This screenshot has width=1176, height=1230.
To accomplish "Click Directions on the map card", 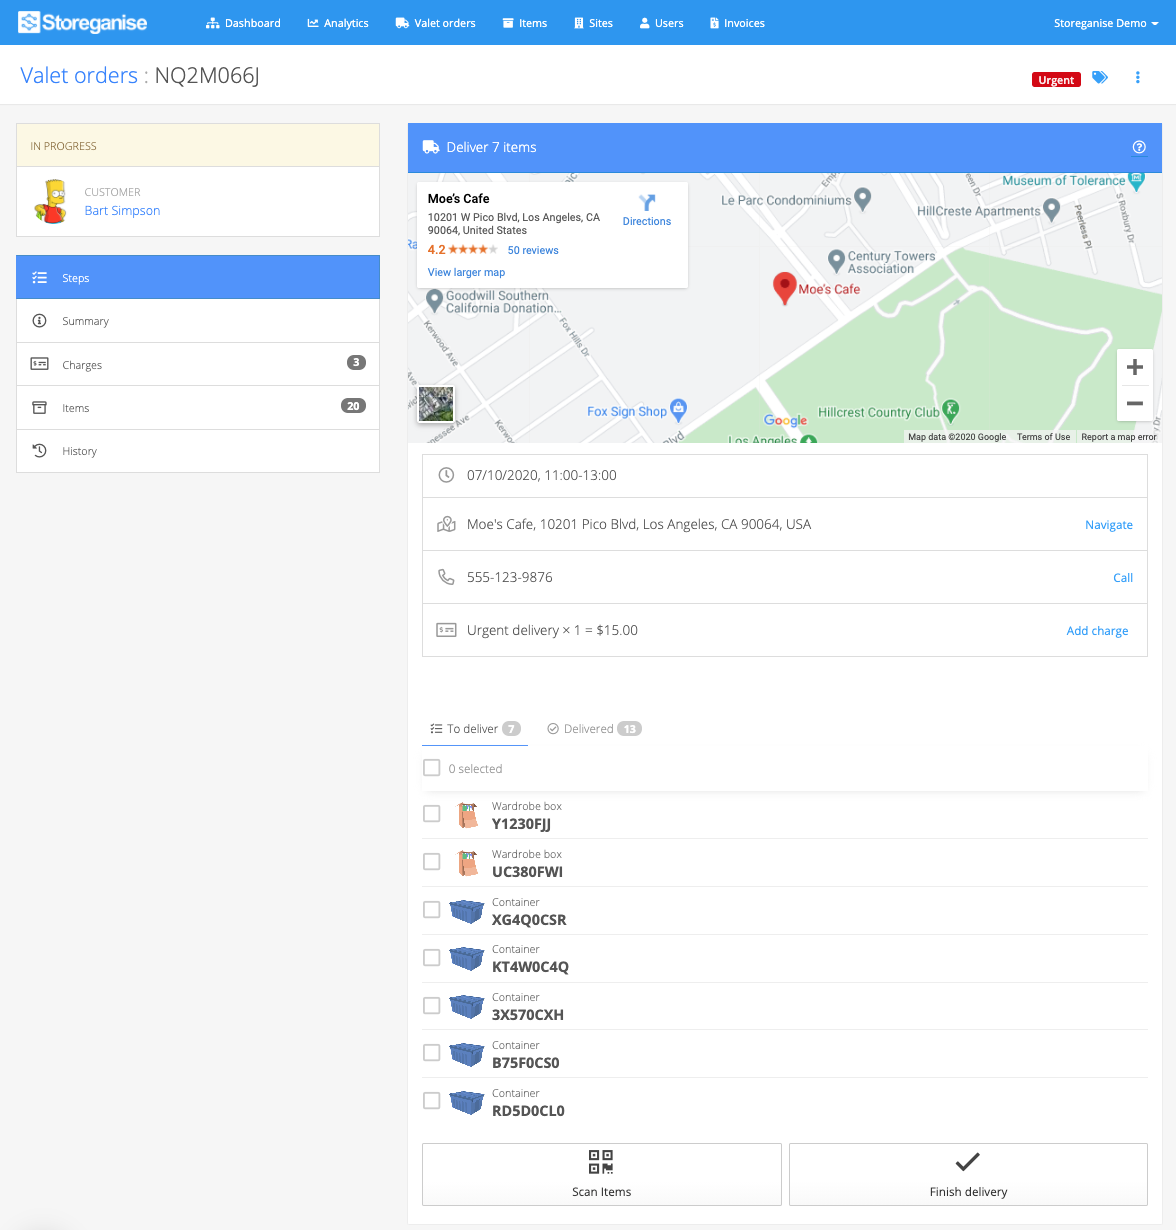I will point(647,210).
